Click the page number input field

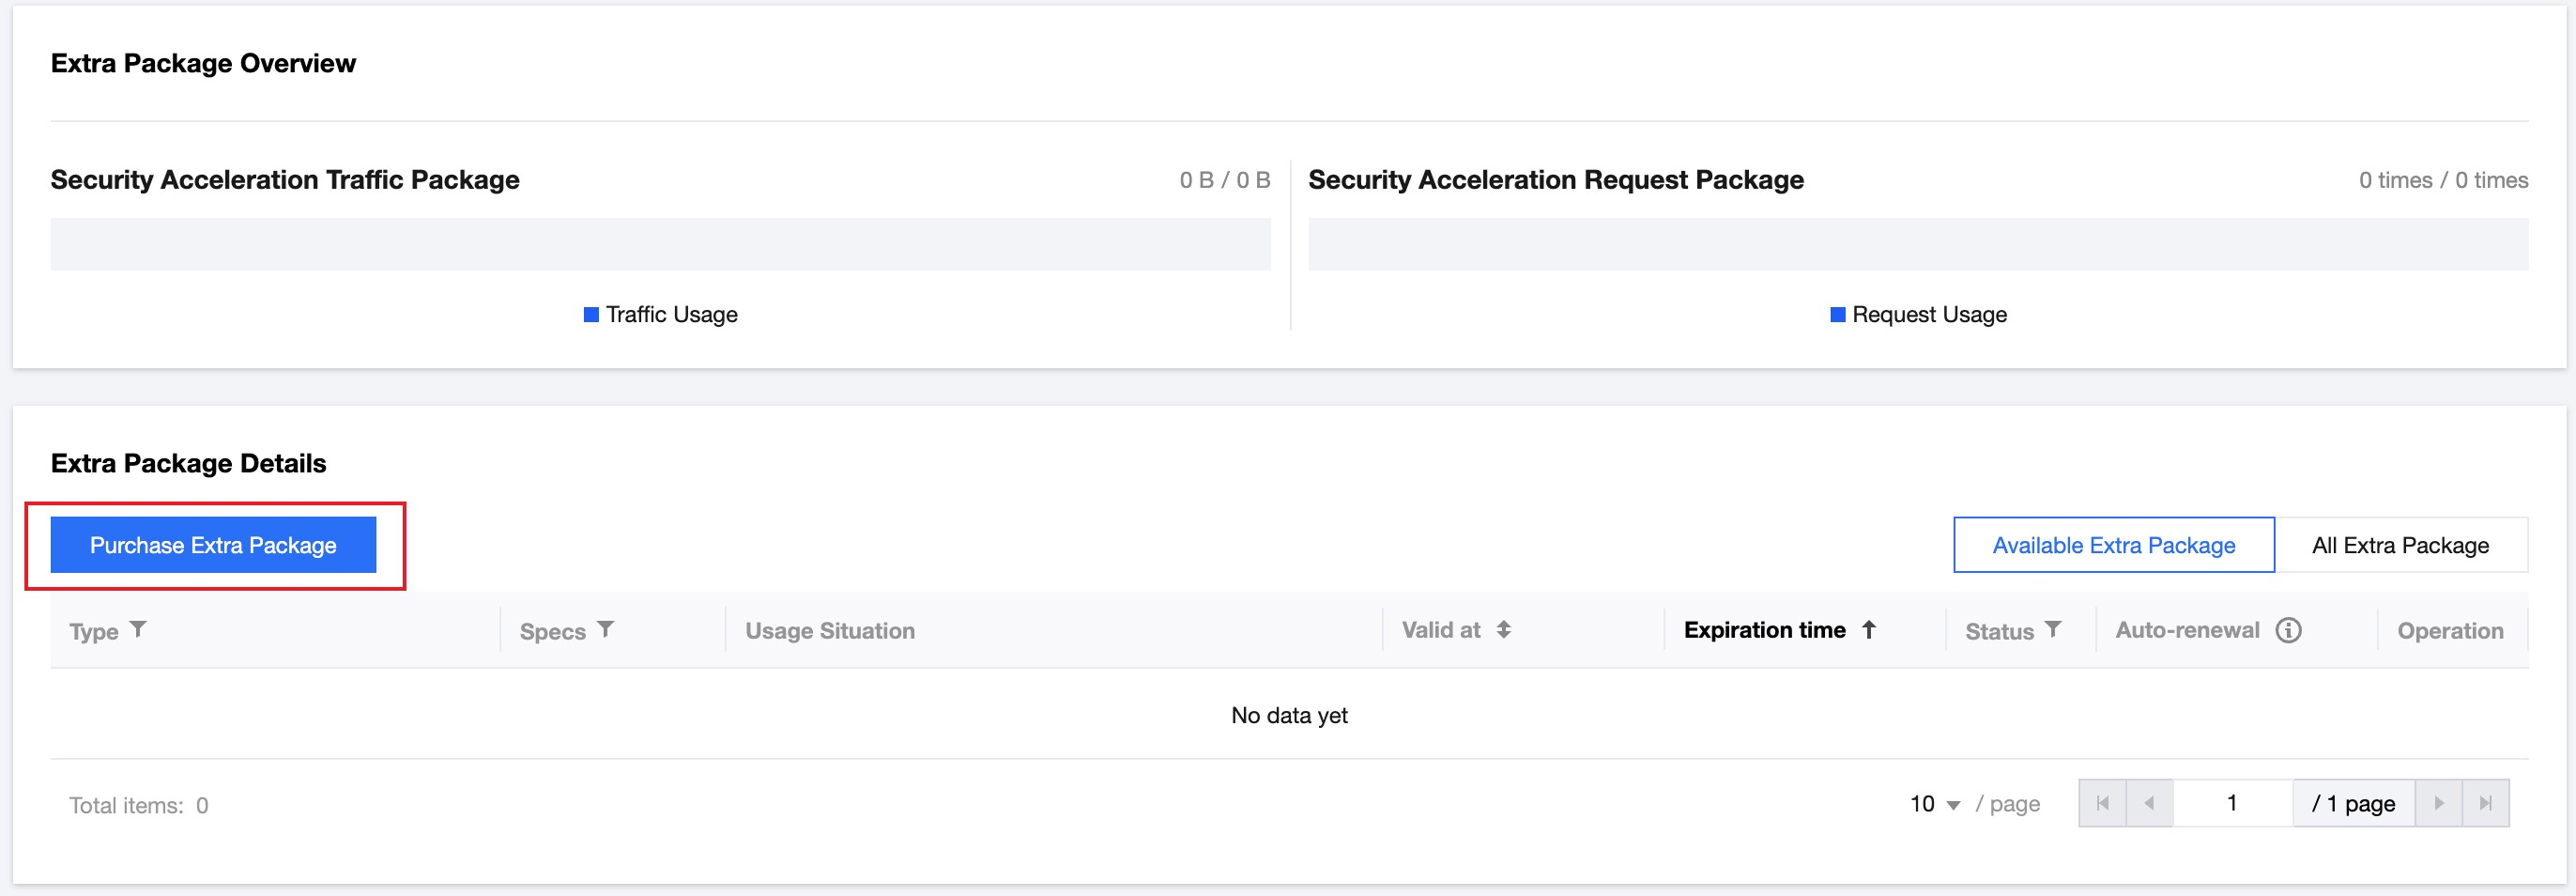[x=2232, y=803]
